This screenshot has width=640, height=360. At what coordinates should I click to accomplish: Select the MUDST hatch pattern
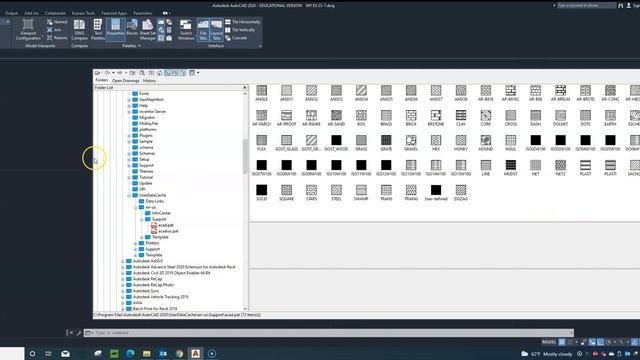tap(511, 168)
